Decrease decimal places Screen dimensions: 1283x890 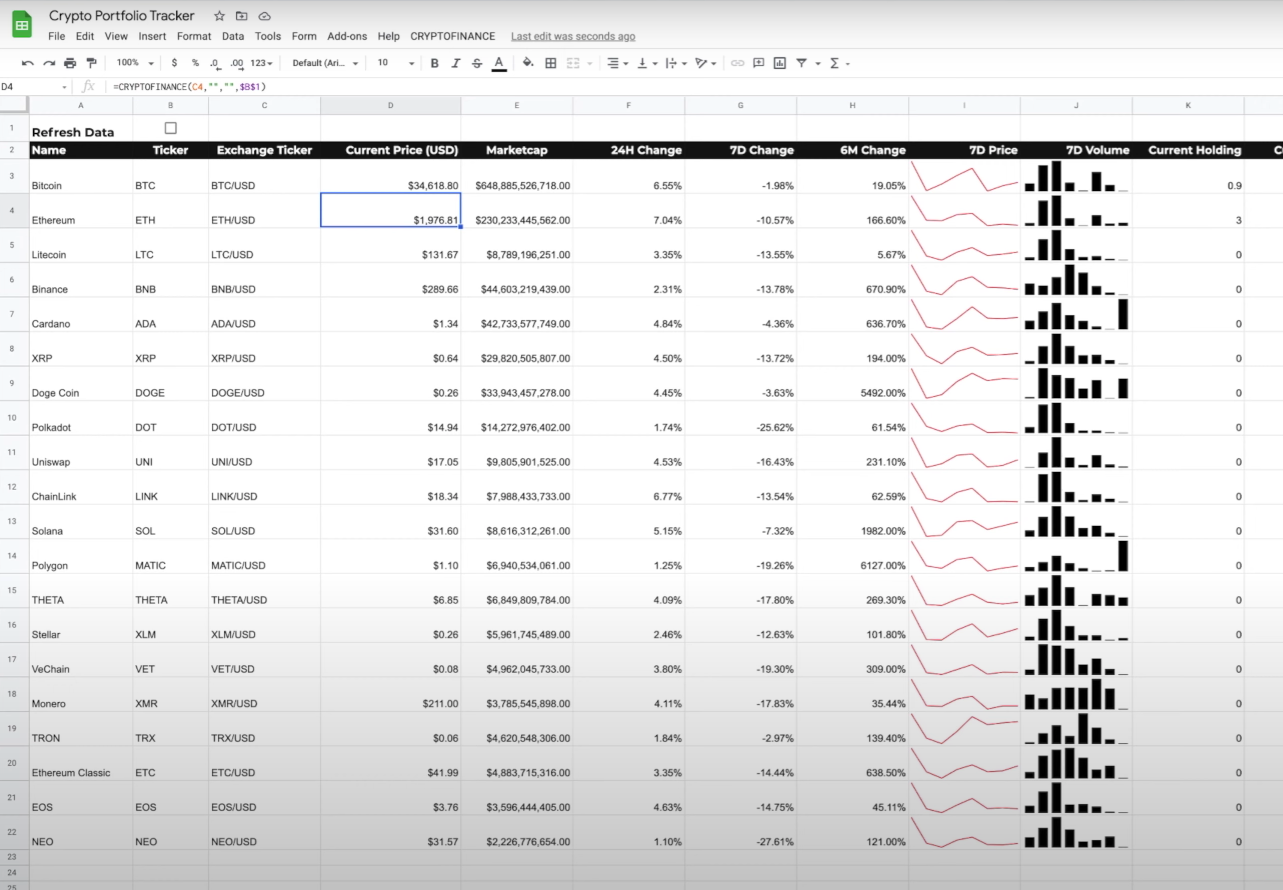click(x=214, y=63)
